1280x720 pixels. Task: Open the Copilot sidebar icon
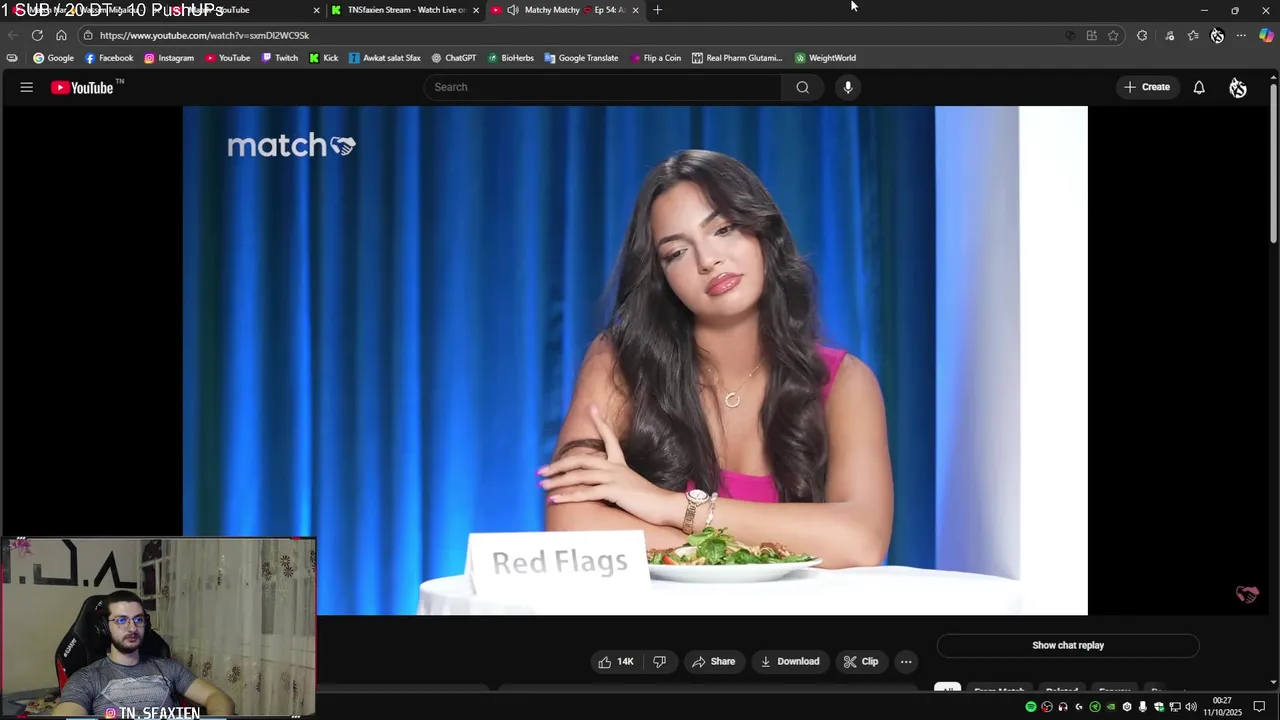[x=1266, y=35]
